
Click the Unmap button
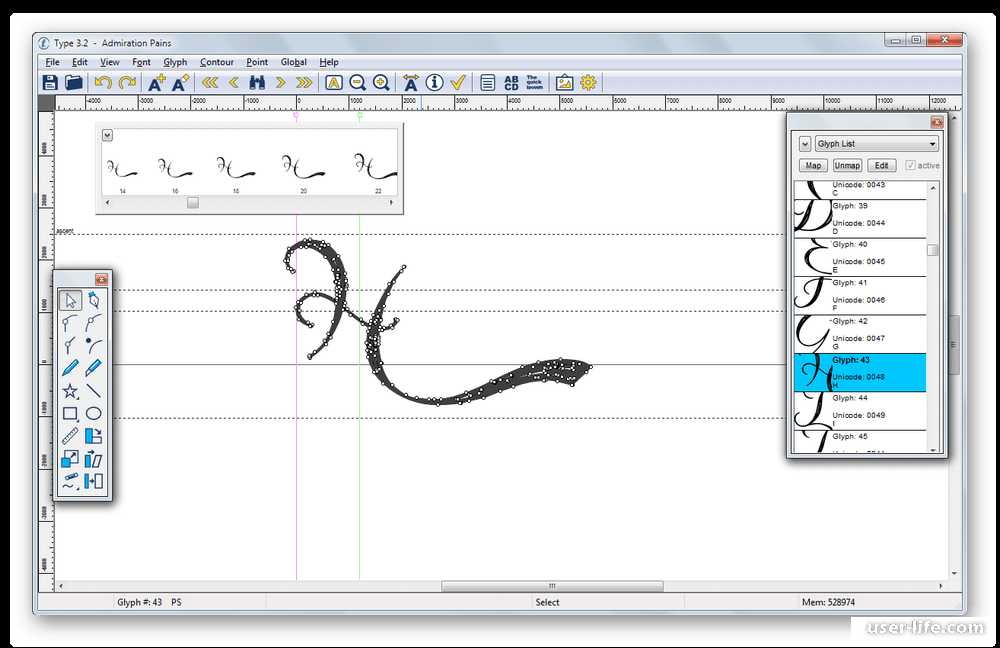pos(847,165)
